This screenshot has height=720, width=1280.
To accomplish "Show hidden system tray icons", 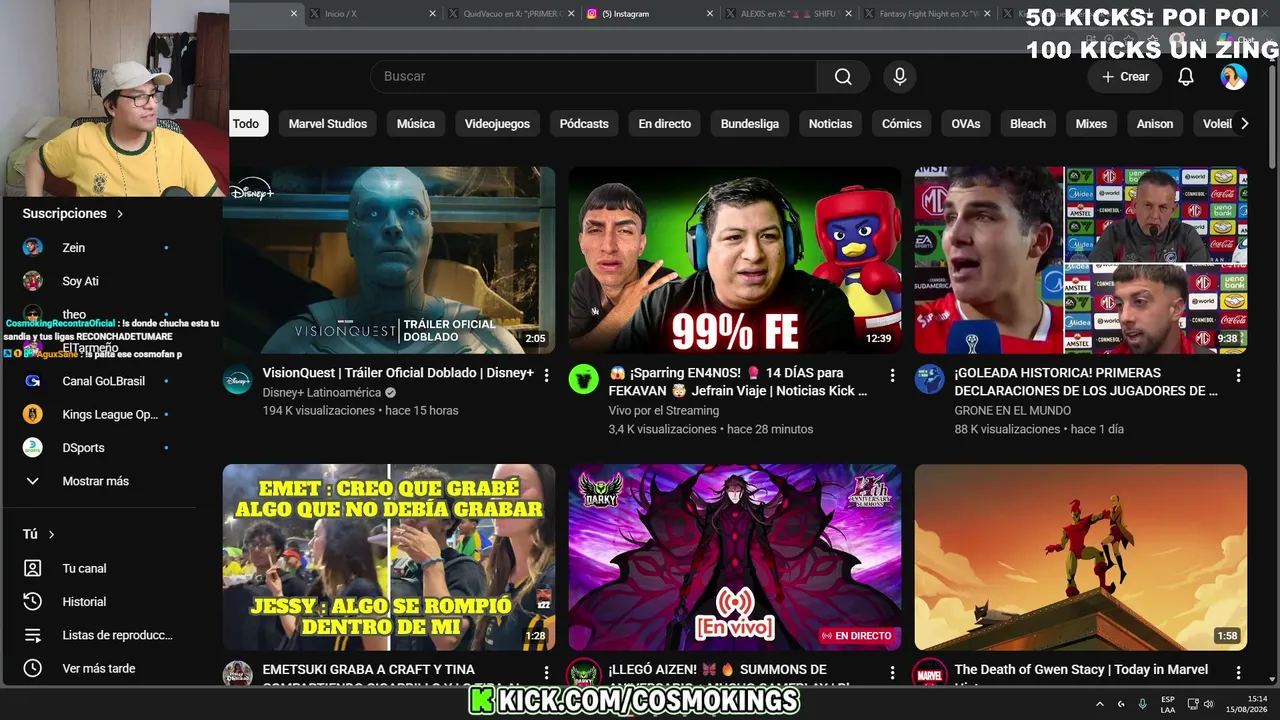I will tap(1100, 704).
